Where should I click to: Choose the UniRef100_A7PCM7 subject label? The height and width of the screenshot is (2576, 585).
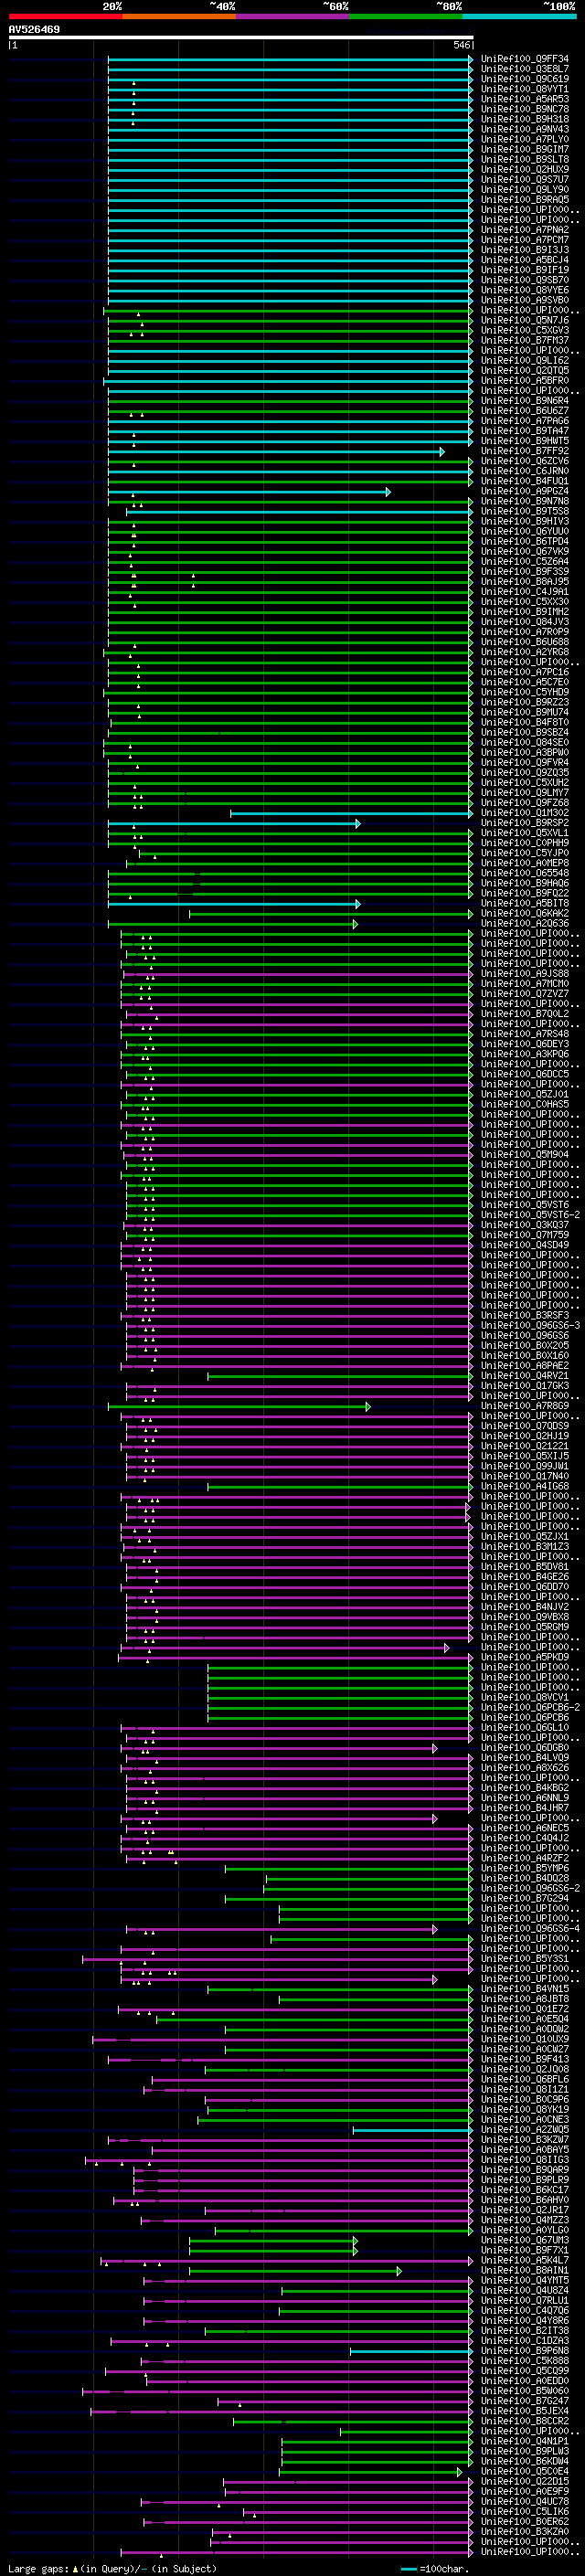[x=525, y=240]
